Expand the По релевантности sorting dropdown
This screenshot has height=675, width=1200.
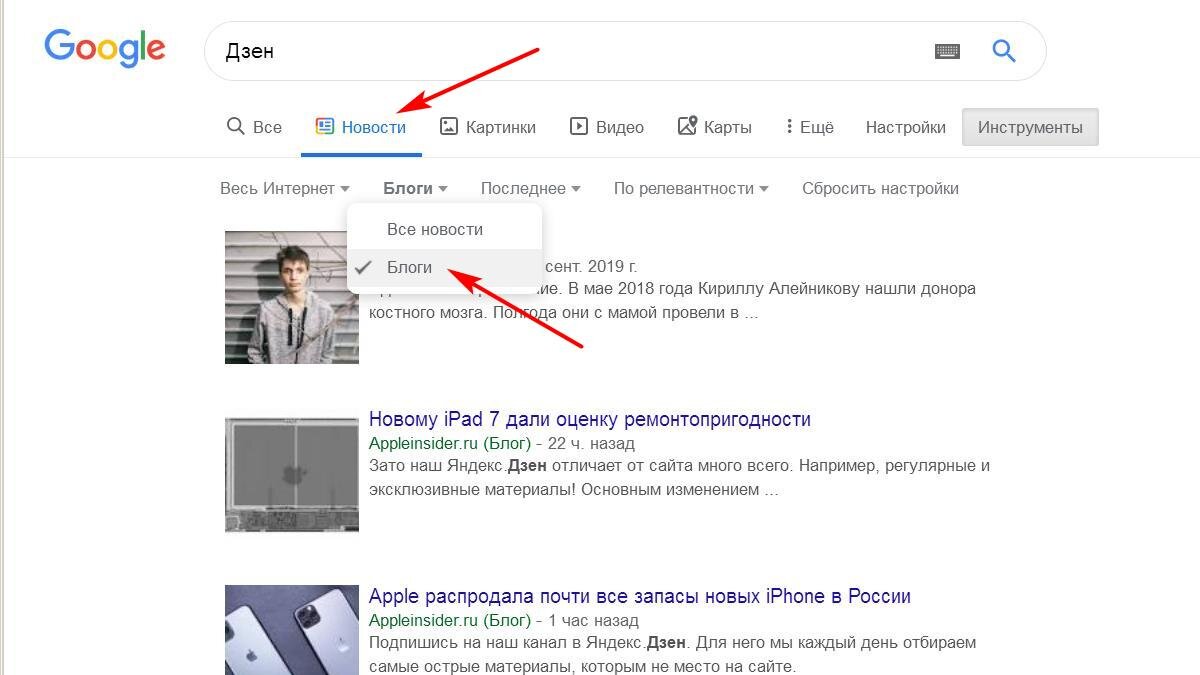coord(691,188)
